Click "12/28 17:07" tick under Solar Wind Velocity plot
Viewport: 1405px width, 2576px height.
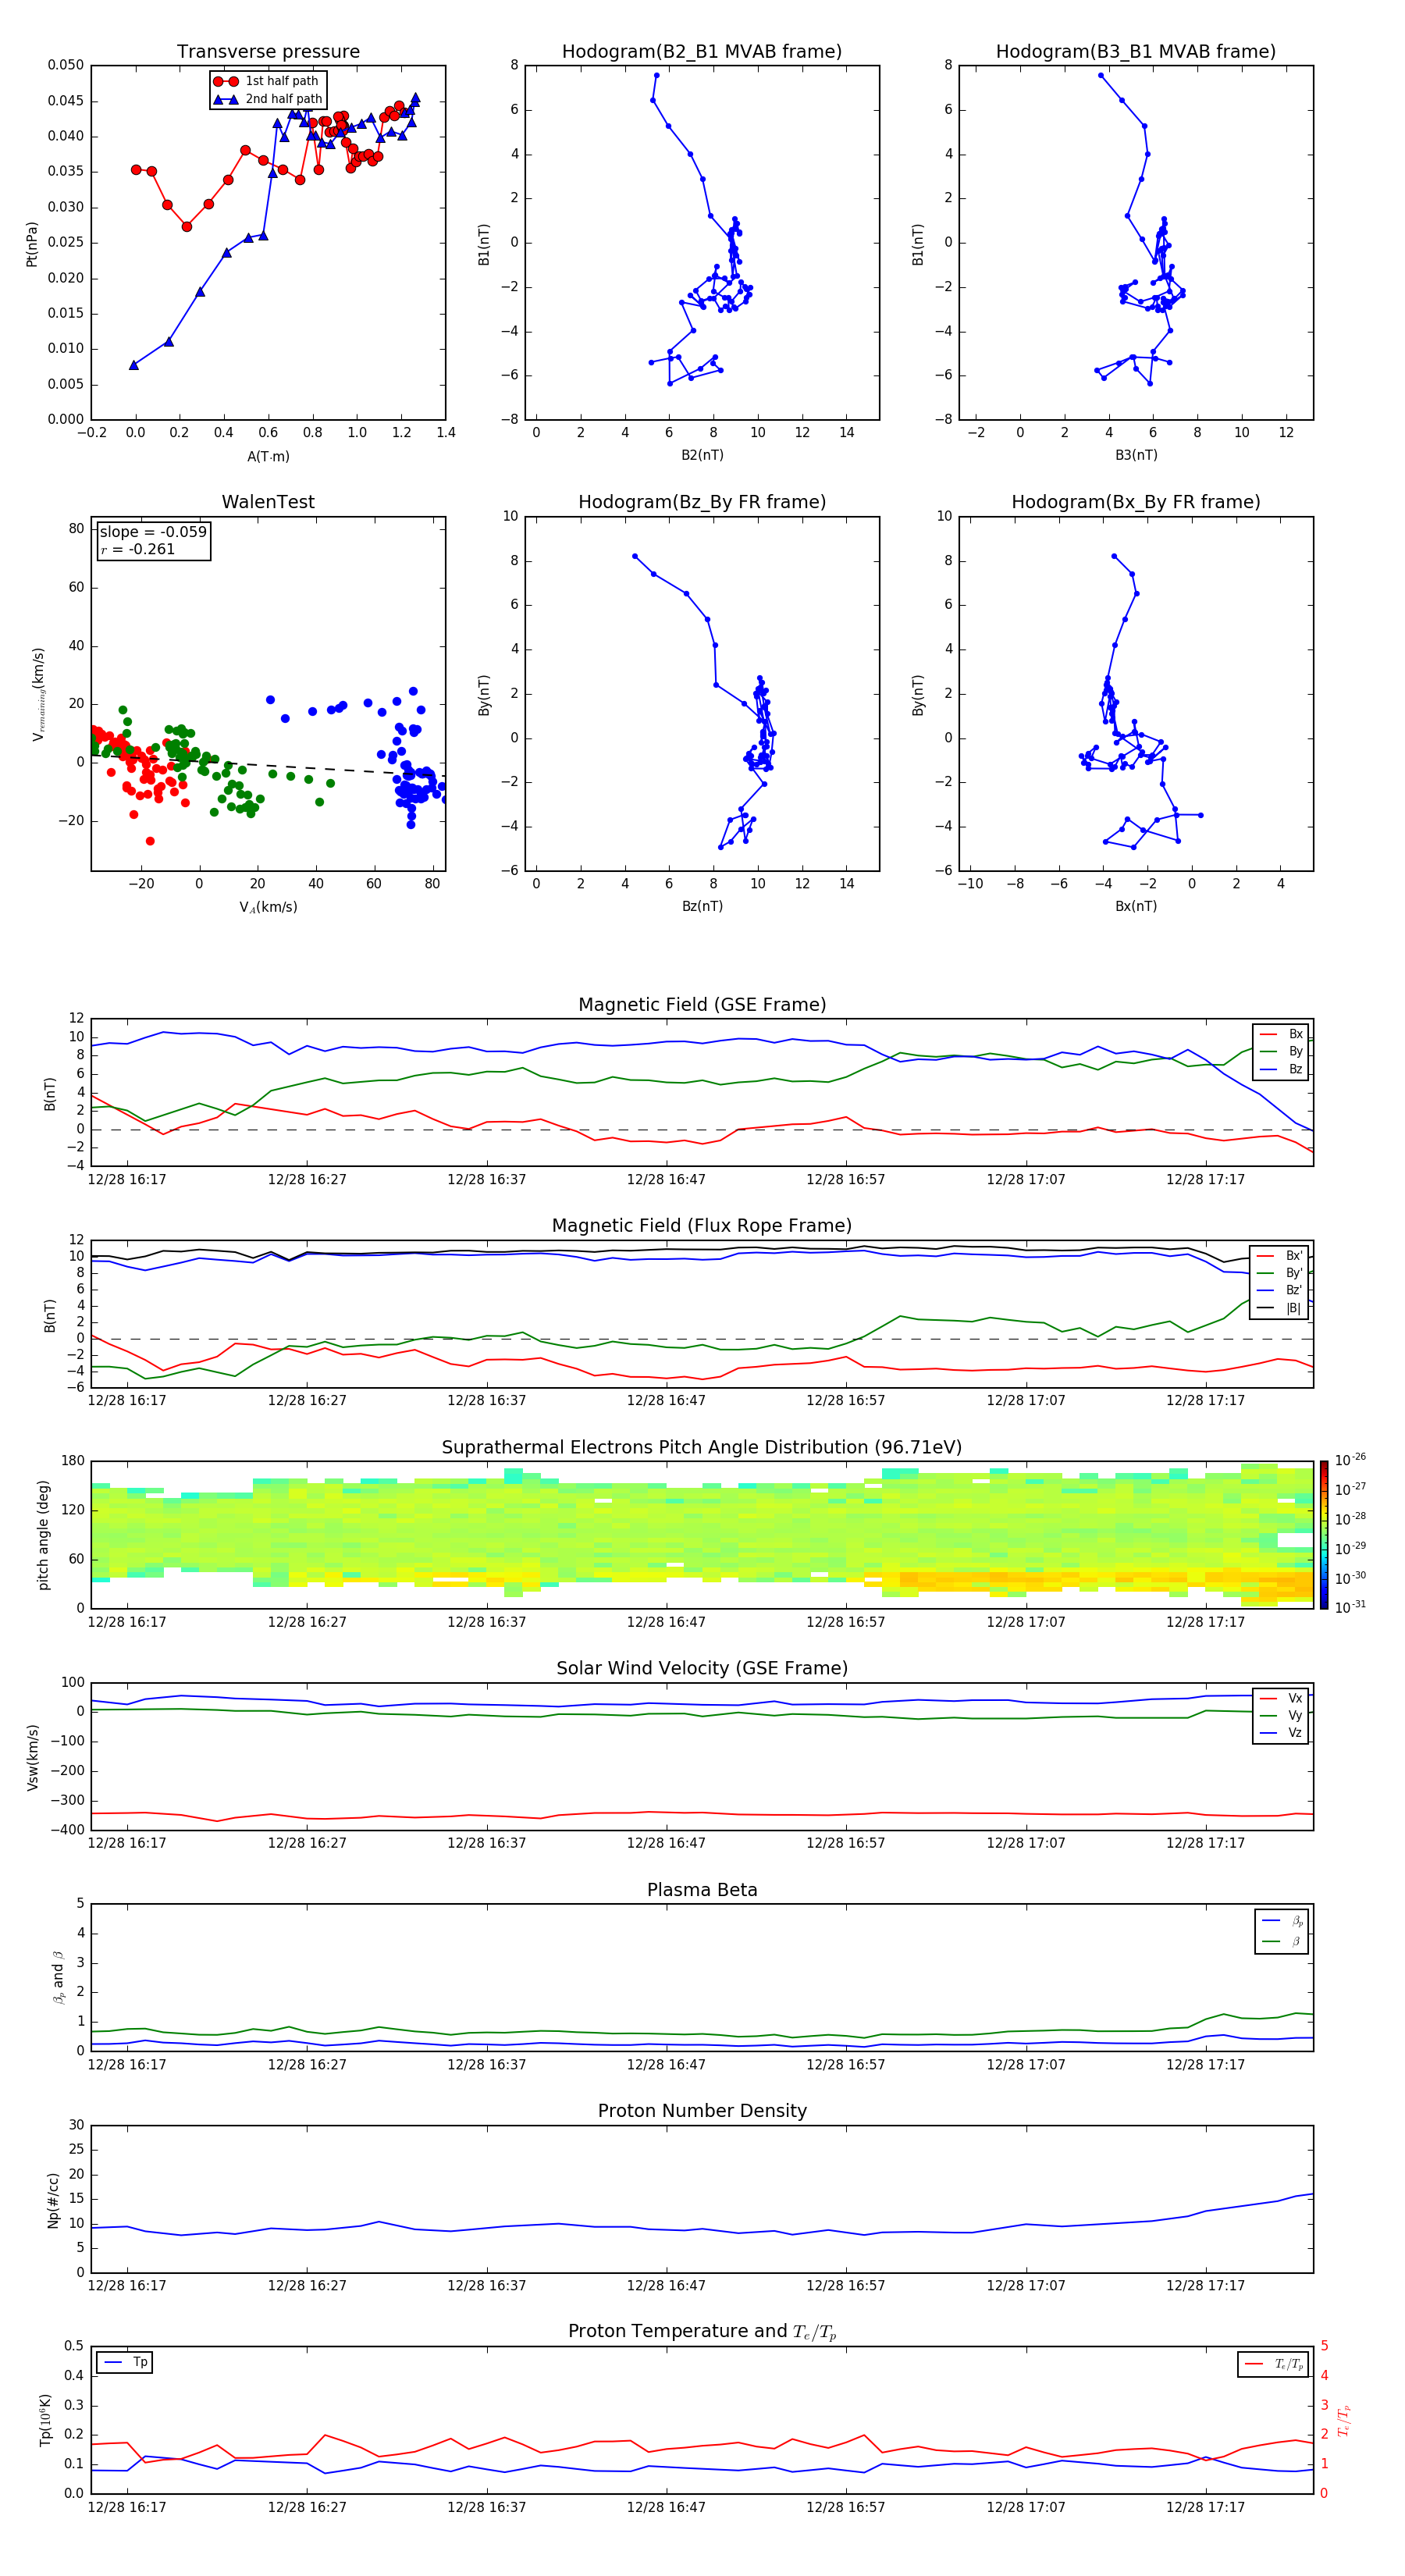pos(1026,1842)
